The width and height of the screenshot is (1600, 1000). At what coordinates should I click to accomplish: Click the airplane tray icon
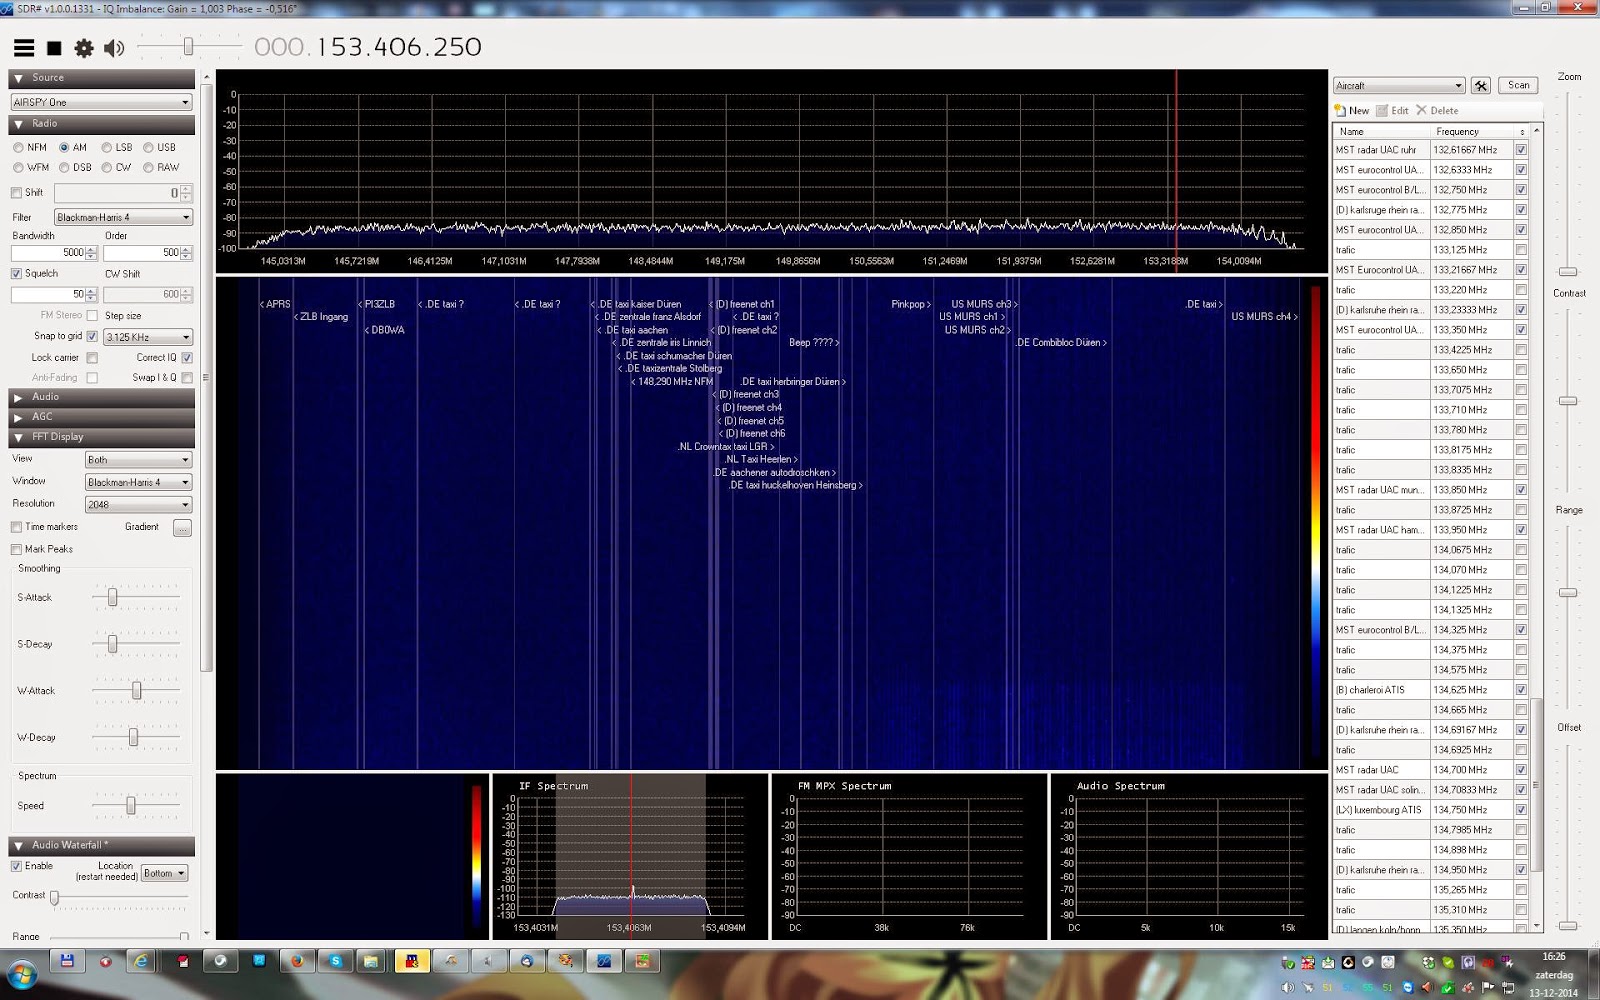pyautogui.click(x=1308, y=988)
